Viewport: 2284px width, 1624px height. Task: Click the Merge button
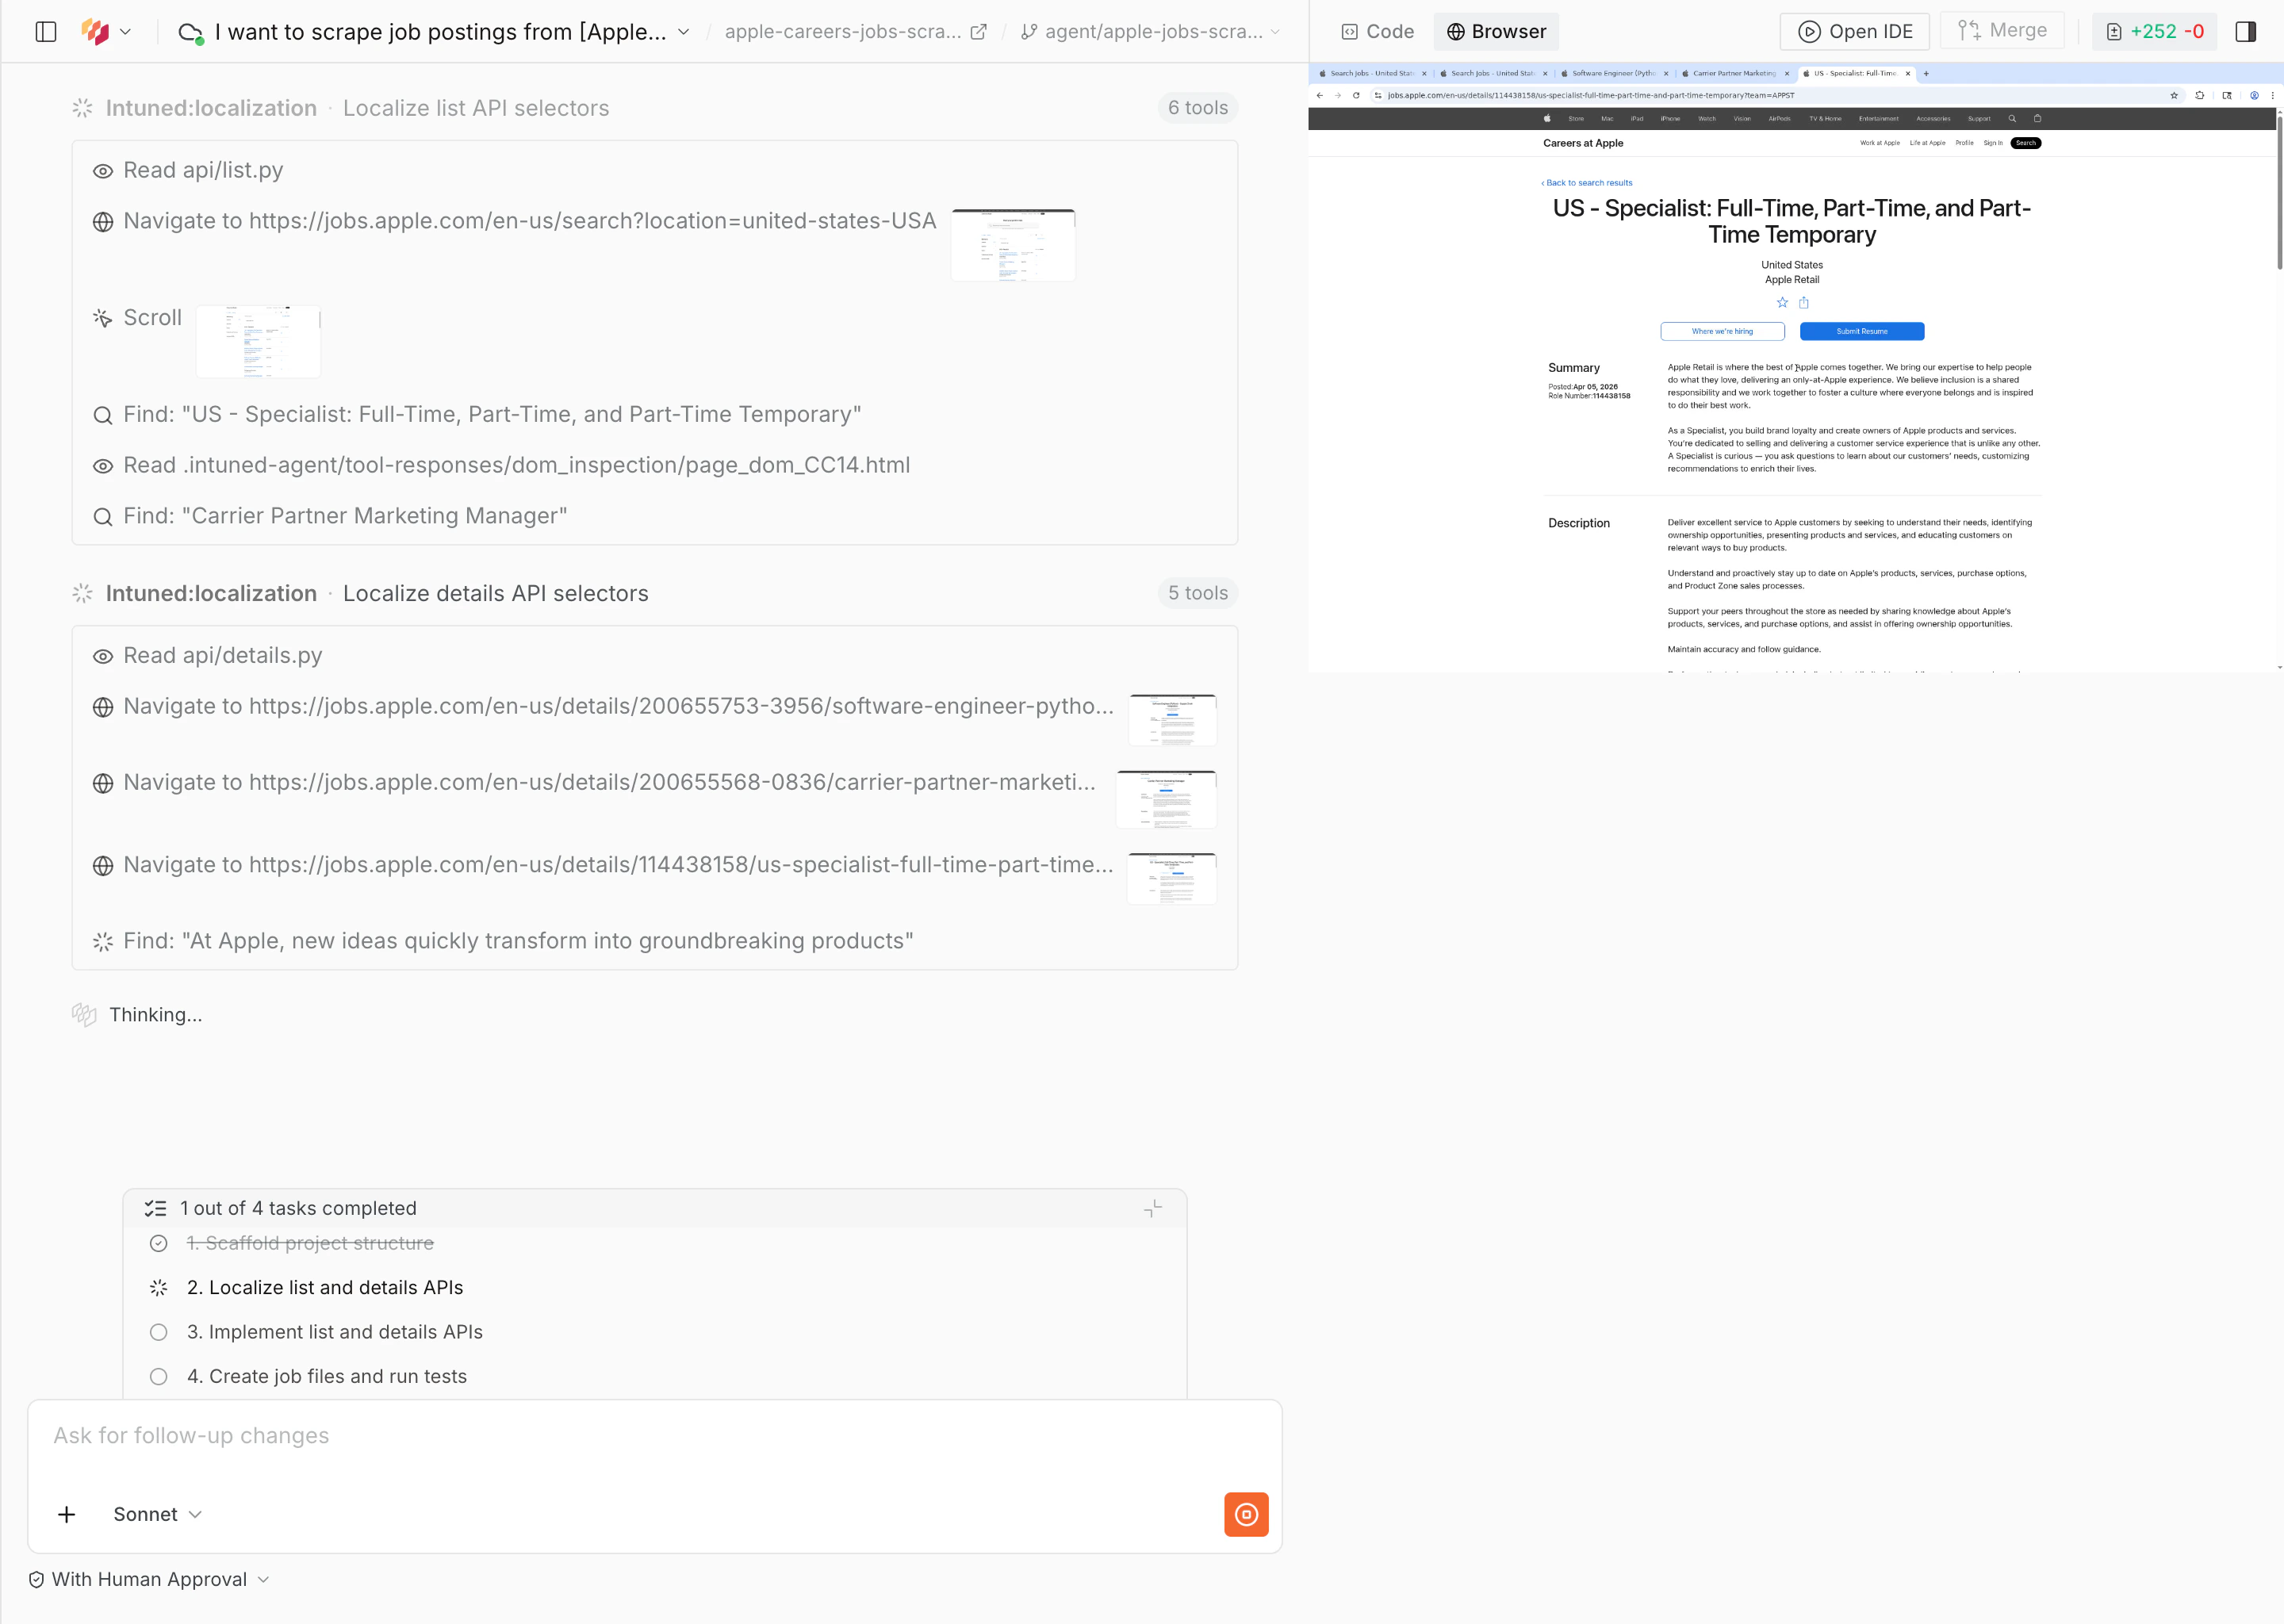coord(2002,31)
